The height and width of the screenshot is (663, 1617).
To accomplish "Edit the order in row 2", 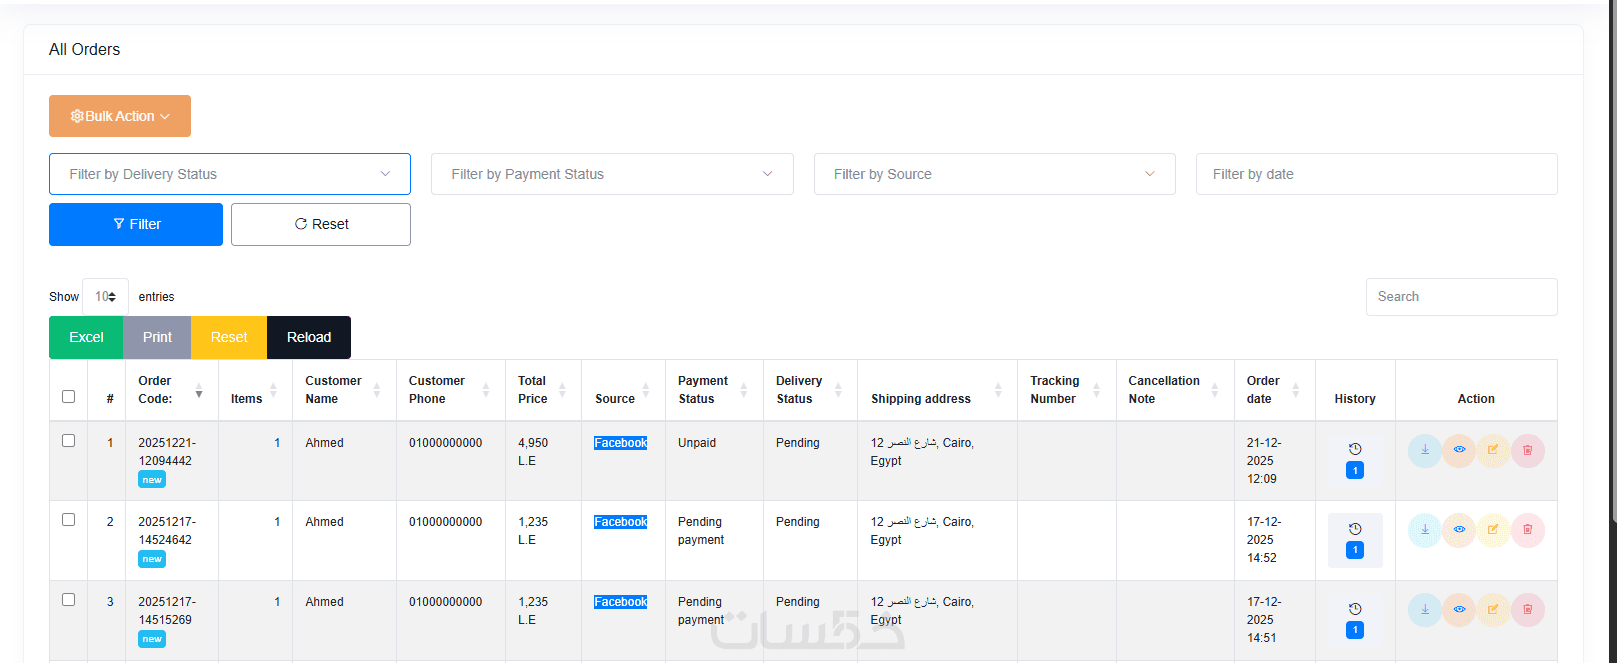I will point(1493,530).
